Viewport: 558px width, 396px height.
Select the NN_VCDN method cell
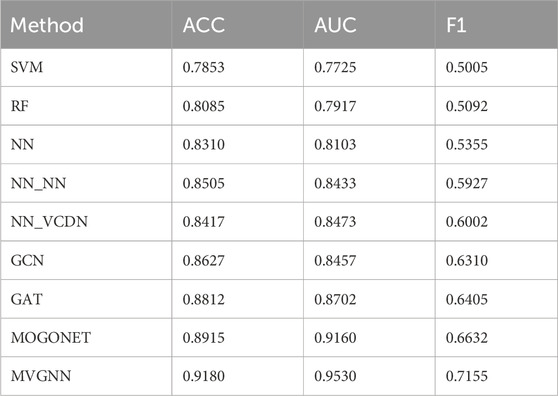pos(49,222)
